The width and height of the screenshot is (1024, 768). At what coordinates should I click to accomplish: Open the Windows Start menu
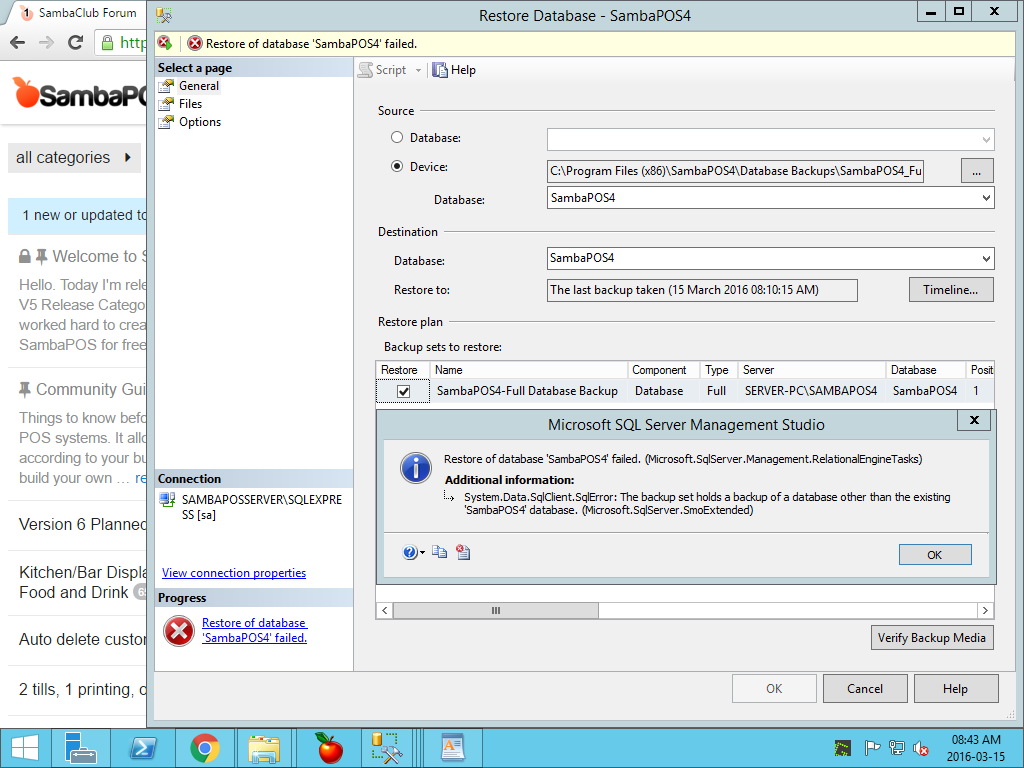click(25, 748)
